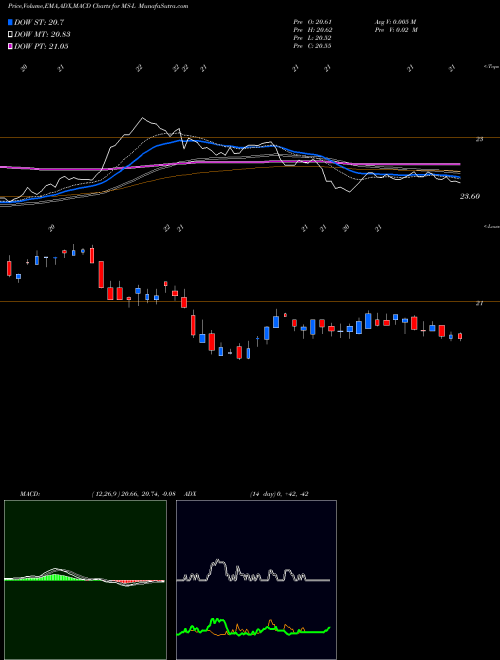This screenshot has height=660, width=500.
Task: Click the 21 axis label on candlestick chart
Action: point(479,303)
